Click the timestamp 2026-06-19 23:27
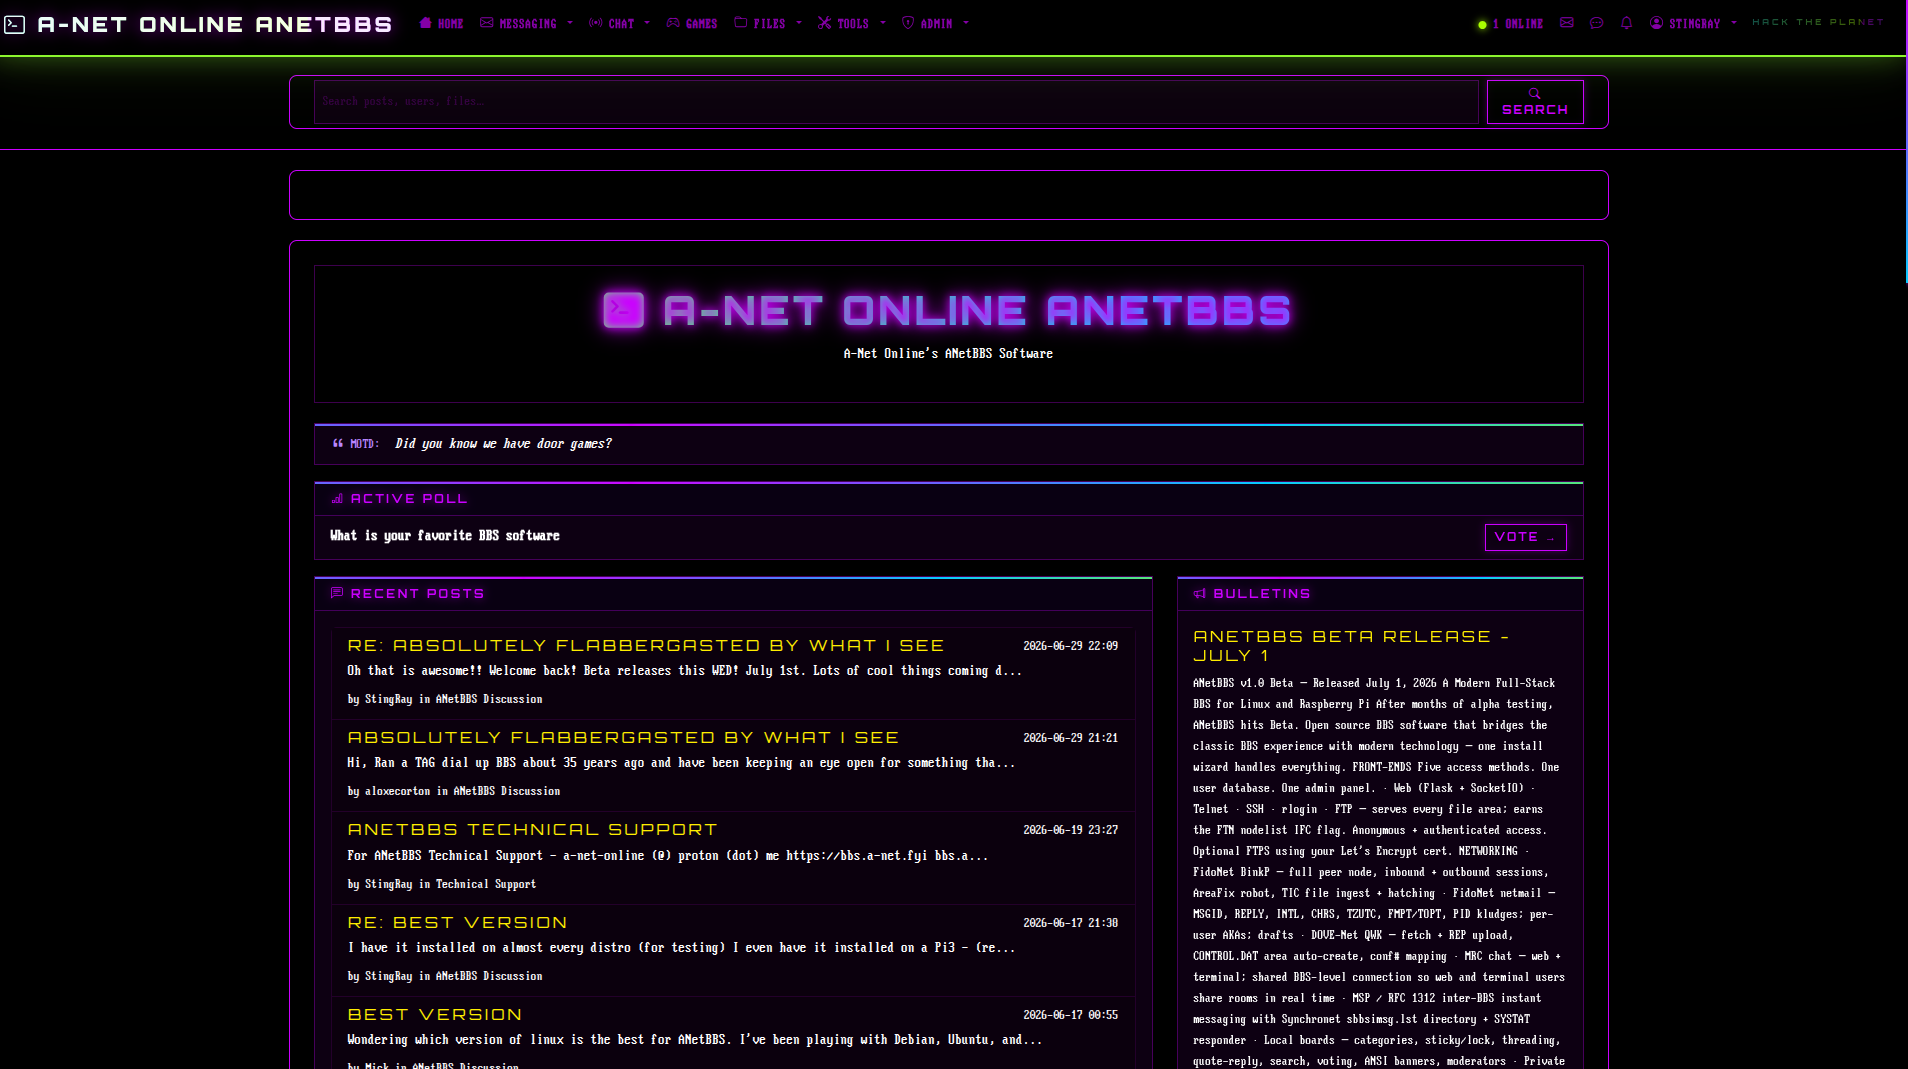This screenshot has height=1069, width=1908. click(1070, 830)
